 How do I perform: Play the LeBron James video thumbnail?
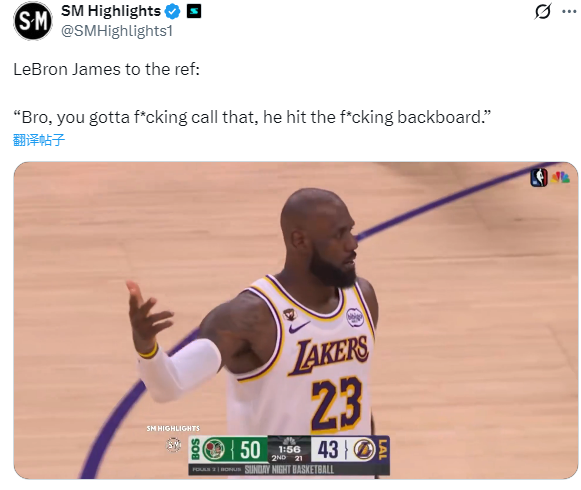(296, 320)
